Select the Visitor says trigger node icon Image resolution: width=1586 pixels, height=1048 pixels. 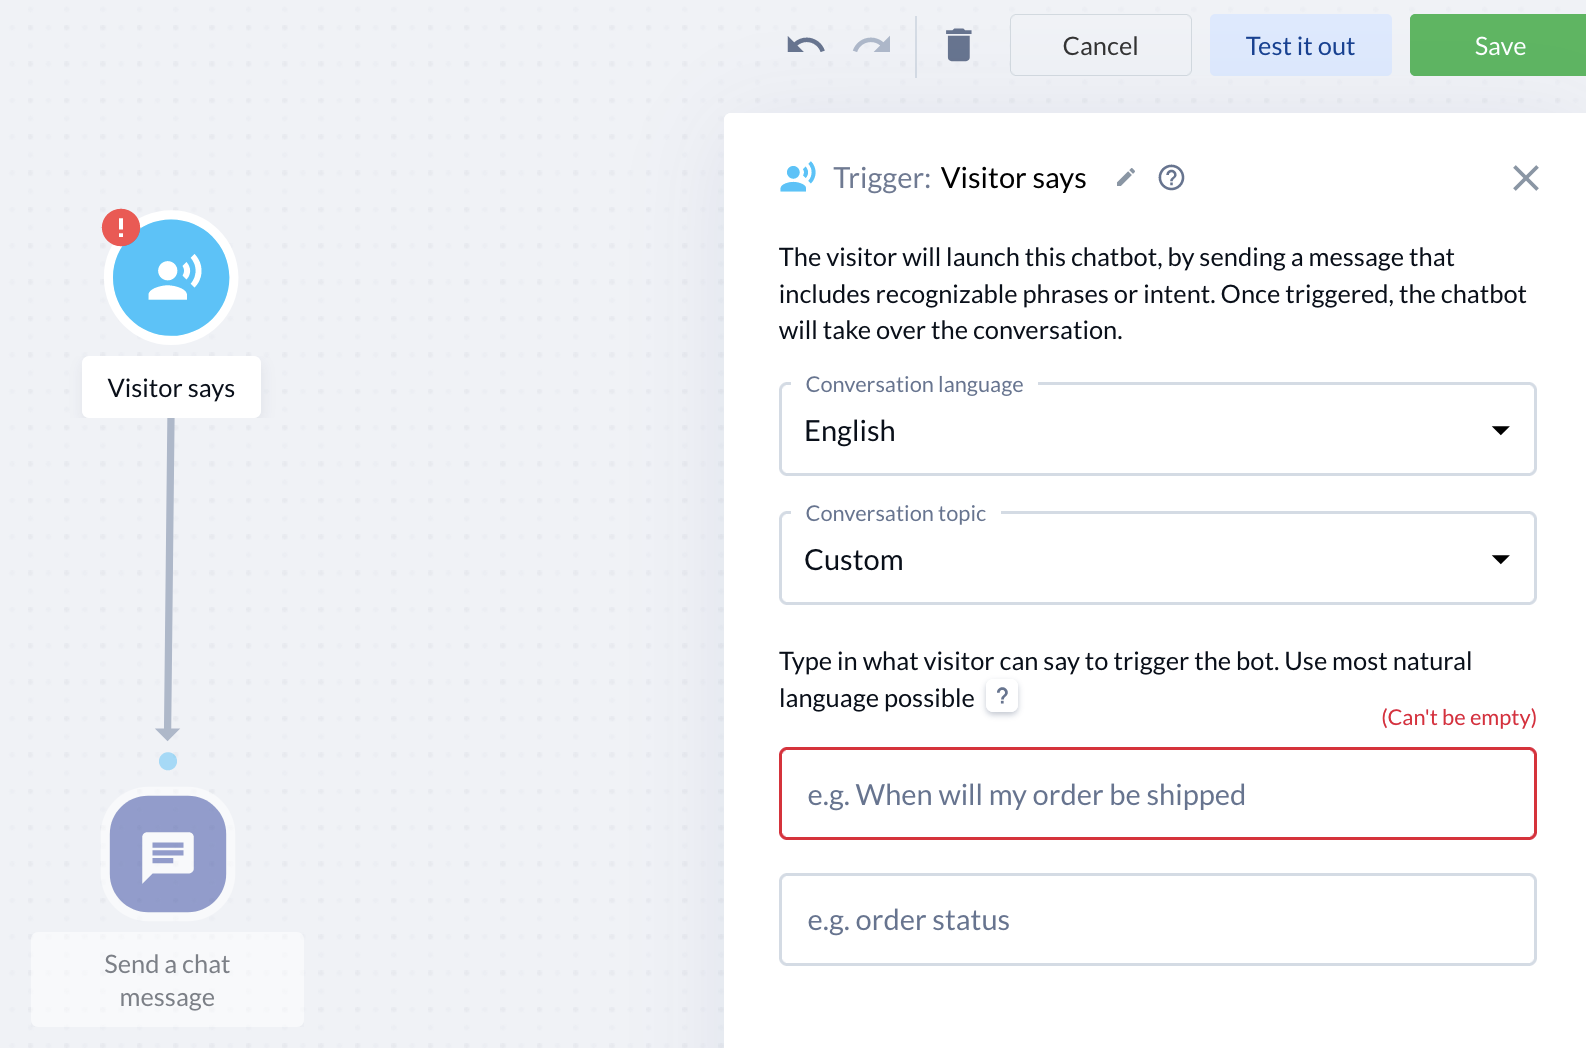coord(171,278)
